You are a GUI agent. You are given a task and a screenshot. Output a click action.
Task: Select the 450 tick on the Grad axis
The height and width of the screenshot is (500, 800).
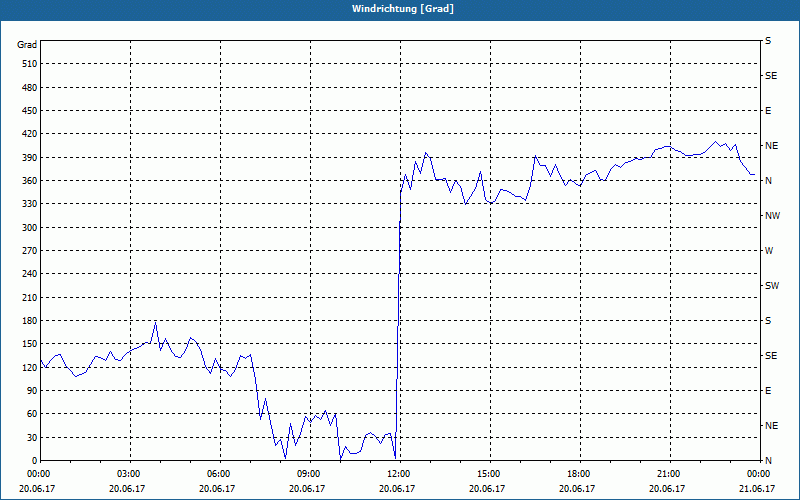click(x=30, y=111)
